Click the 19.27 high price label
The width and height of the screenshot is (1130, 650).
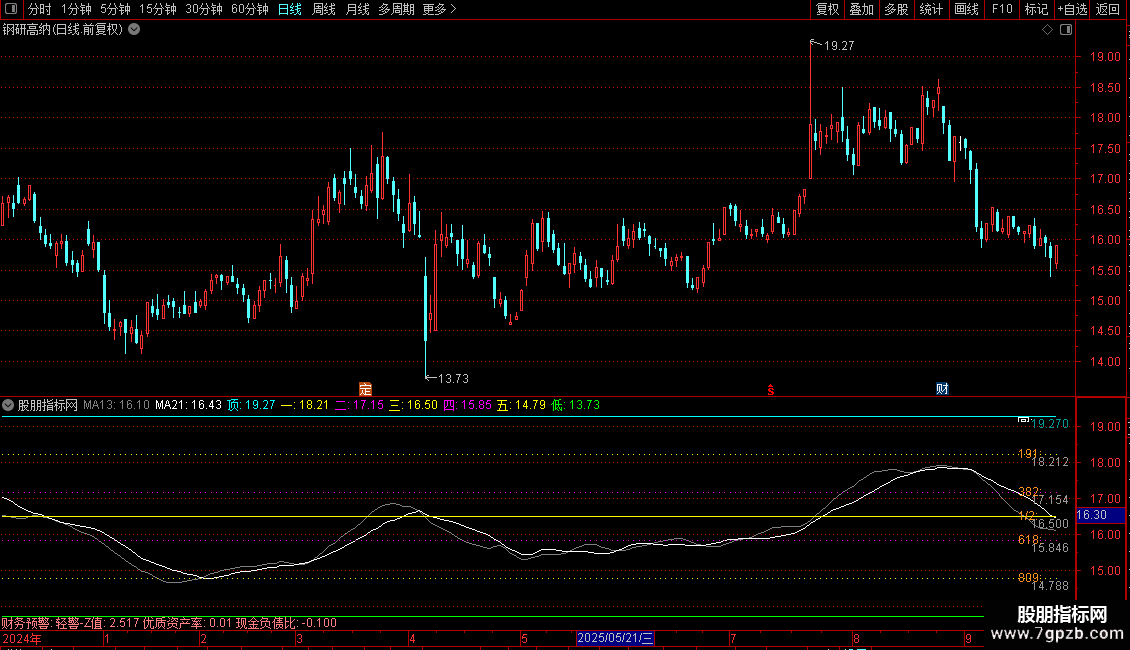(x=839, y=45)
